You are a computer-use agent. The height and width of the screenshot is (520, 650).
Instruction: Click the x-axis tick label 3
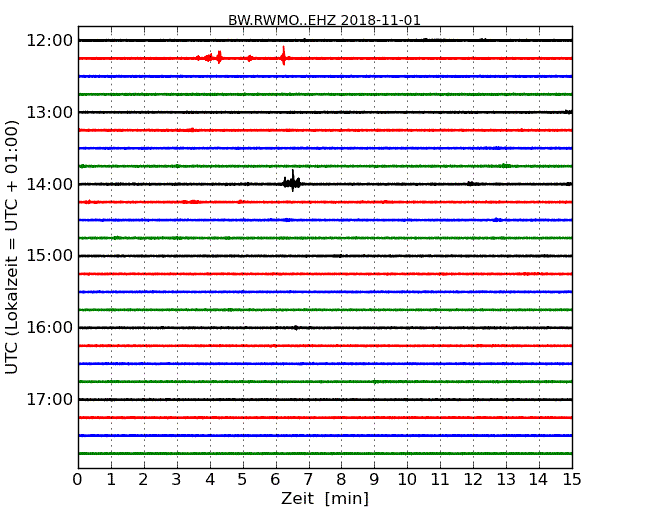point(177,480)
